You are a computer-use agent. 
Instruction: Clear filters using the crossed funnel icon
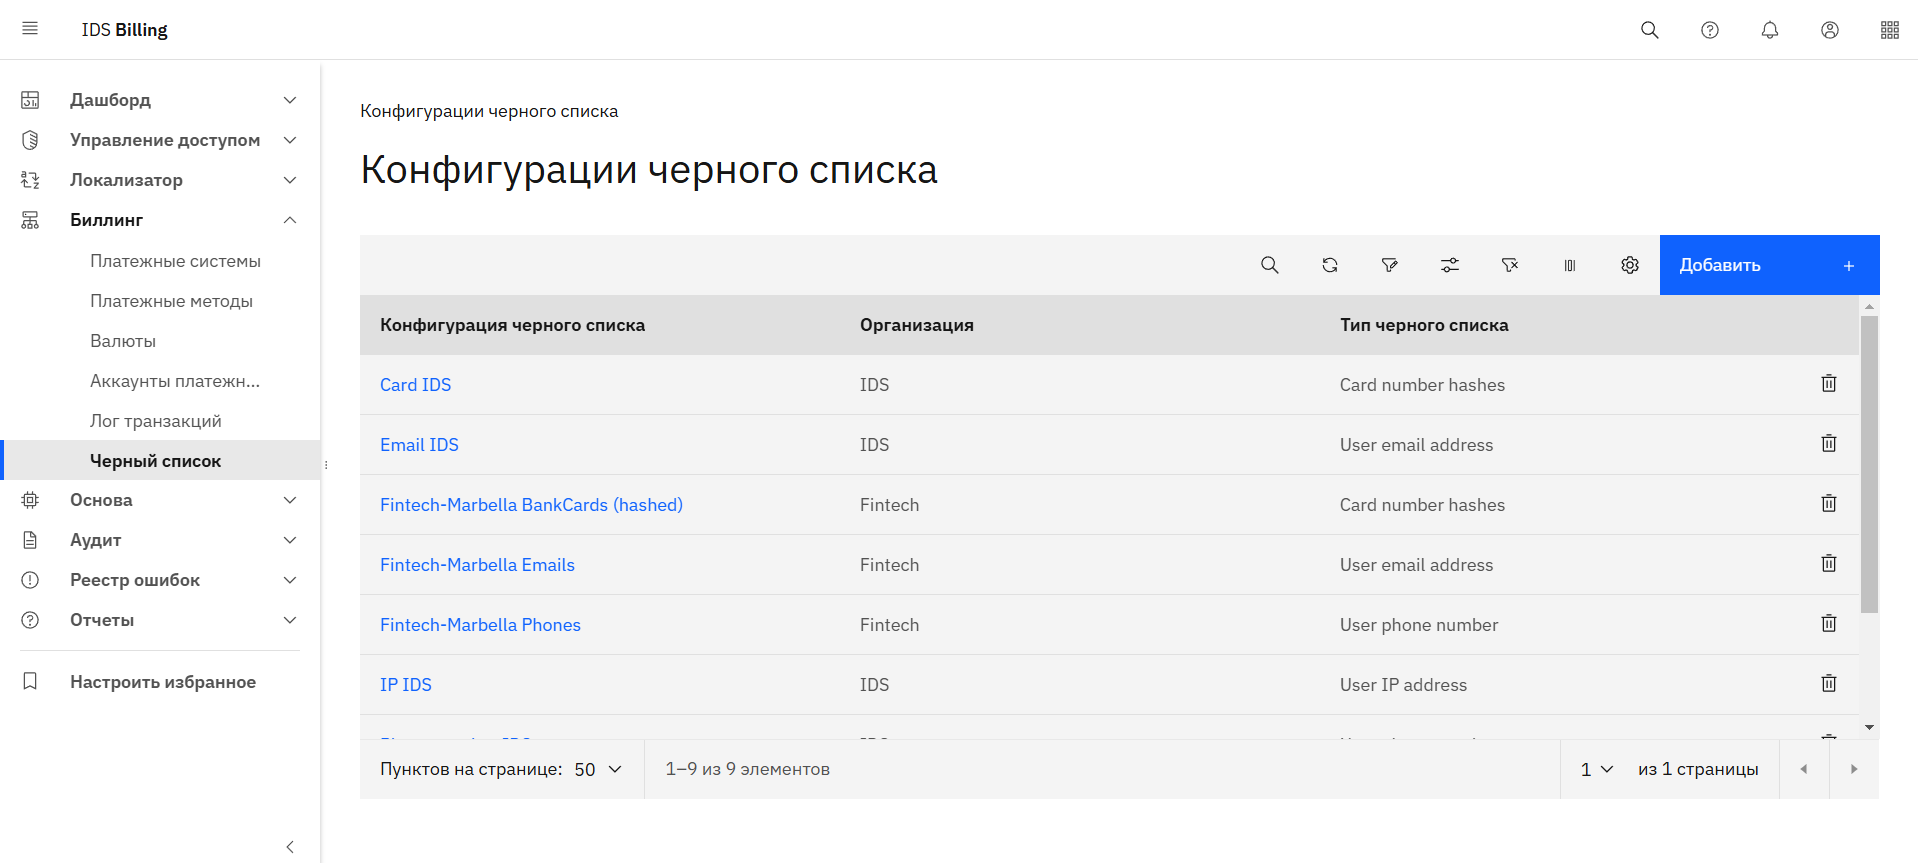click(x=1509, y=265)
